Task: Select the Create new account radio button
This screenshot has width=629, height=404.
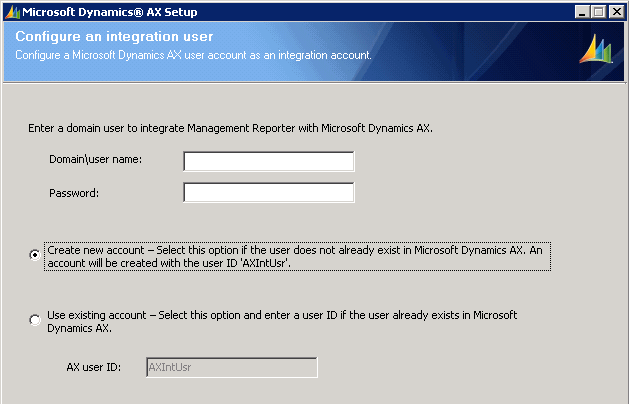Action: 36,255
